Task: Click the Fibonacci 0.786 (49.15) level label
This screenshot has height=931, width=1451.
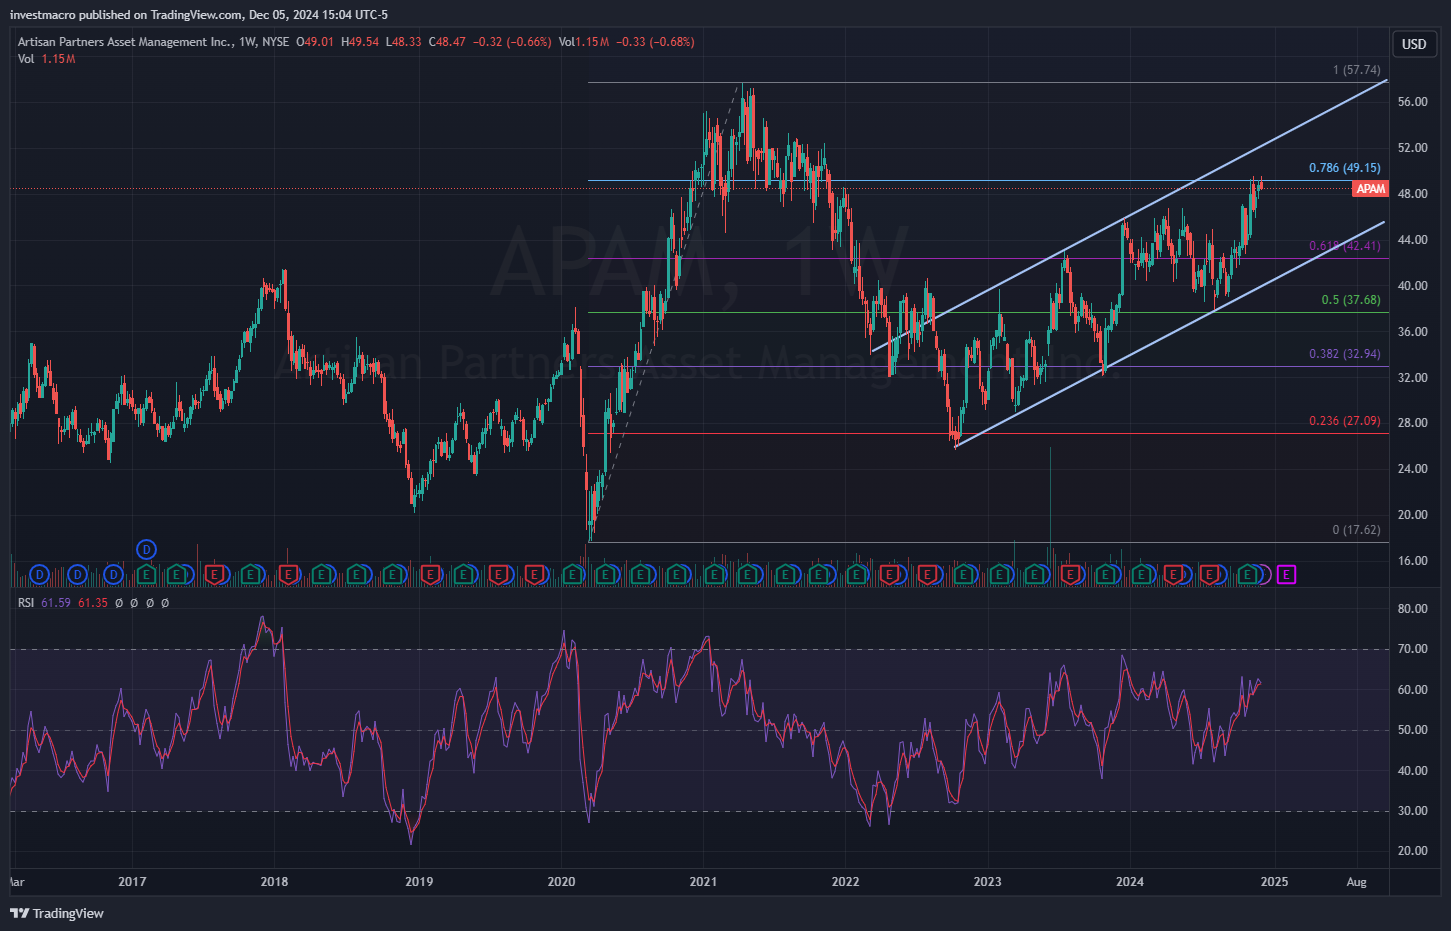Action: 1345,168
